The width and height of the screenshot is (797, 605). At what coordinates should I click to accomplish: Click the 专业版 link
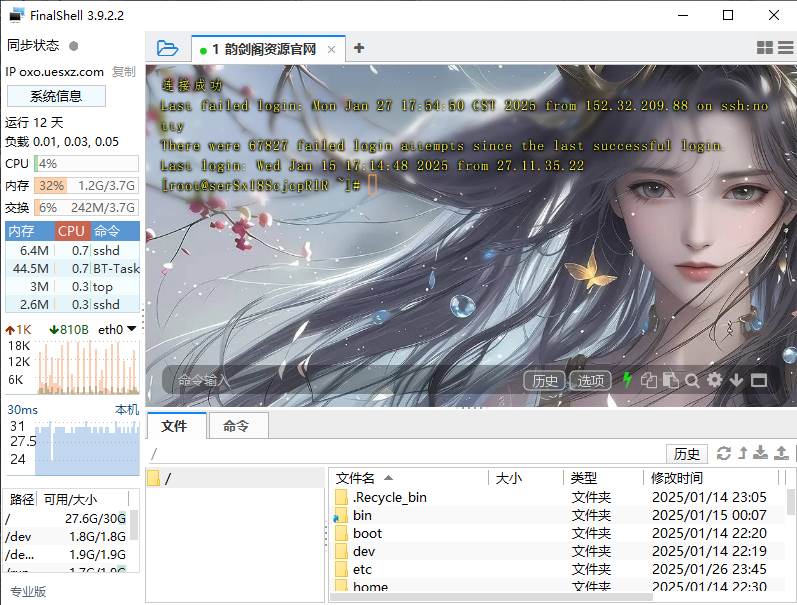pos(28,592)
